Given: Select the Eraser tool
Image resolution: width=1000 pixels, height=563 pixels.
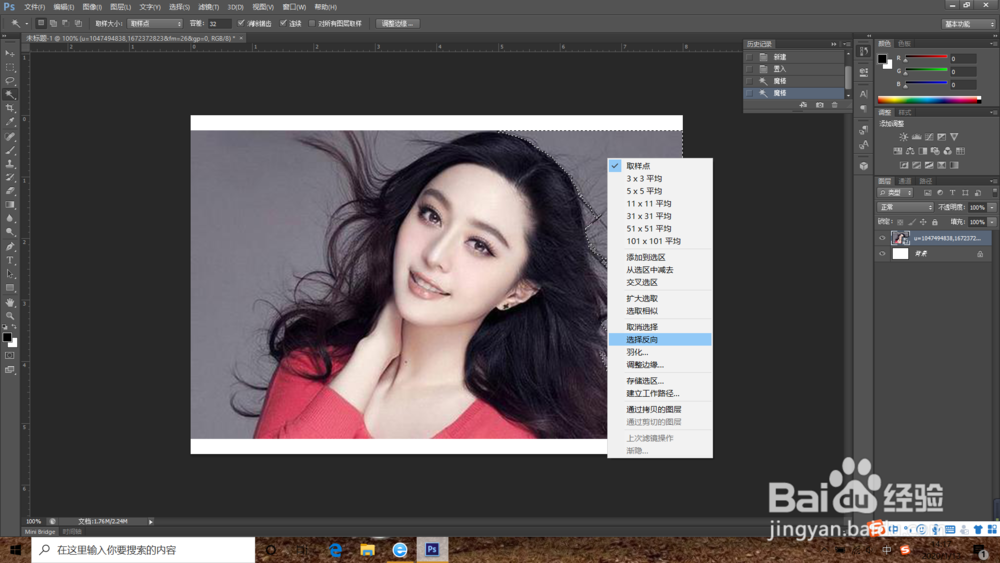Looking at the screenshot, I should (x=10, y=191).
